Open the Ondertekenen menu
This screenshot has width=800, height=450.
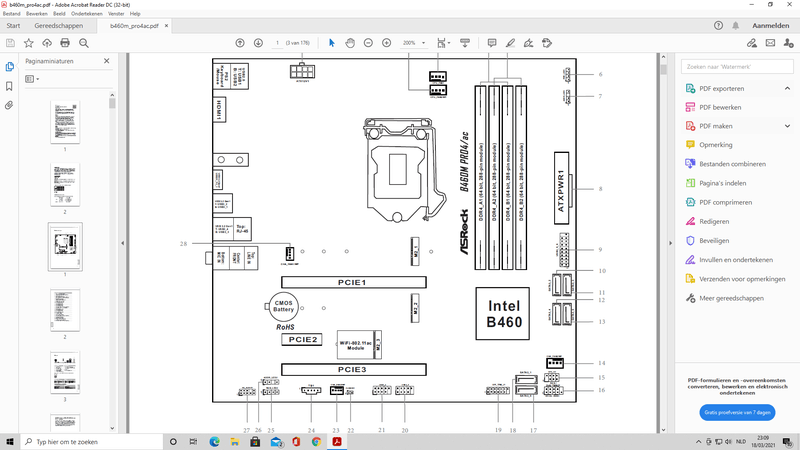tap(87, 14)
